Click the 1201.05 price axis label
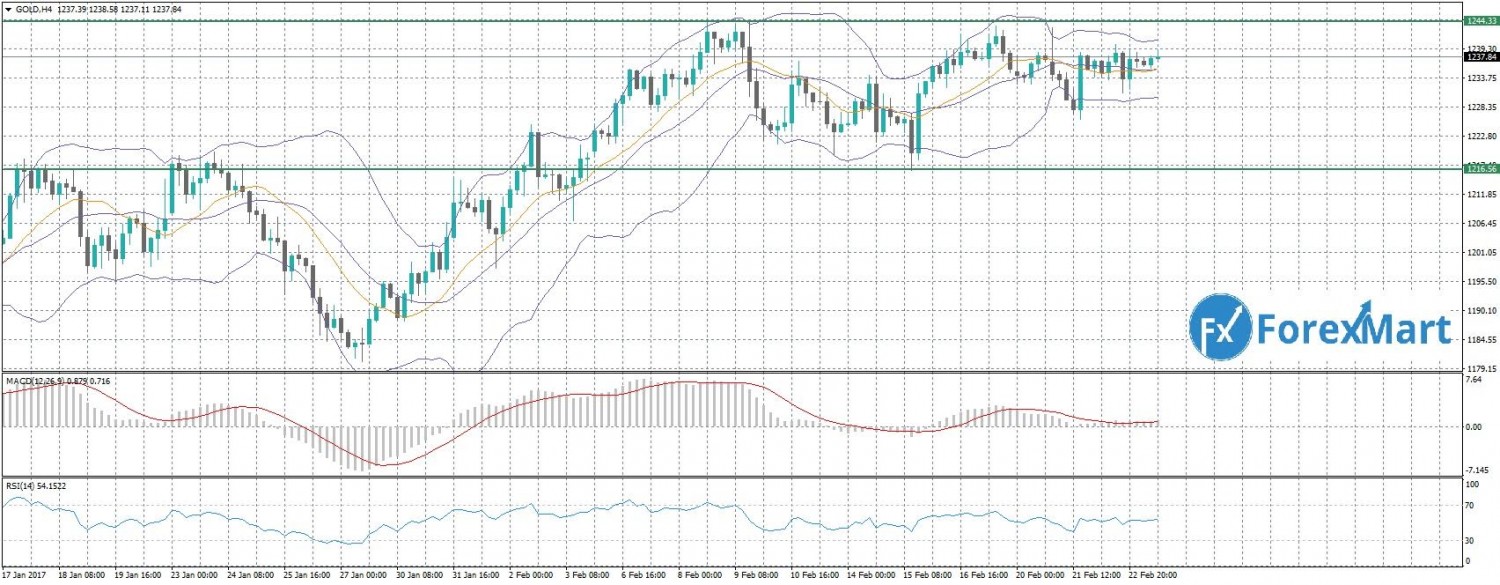This screenshot has width=1500, height=585. tap(1480, 252)
